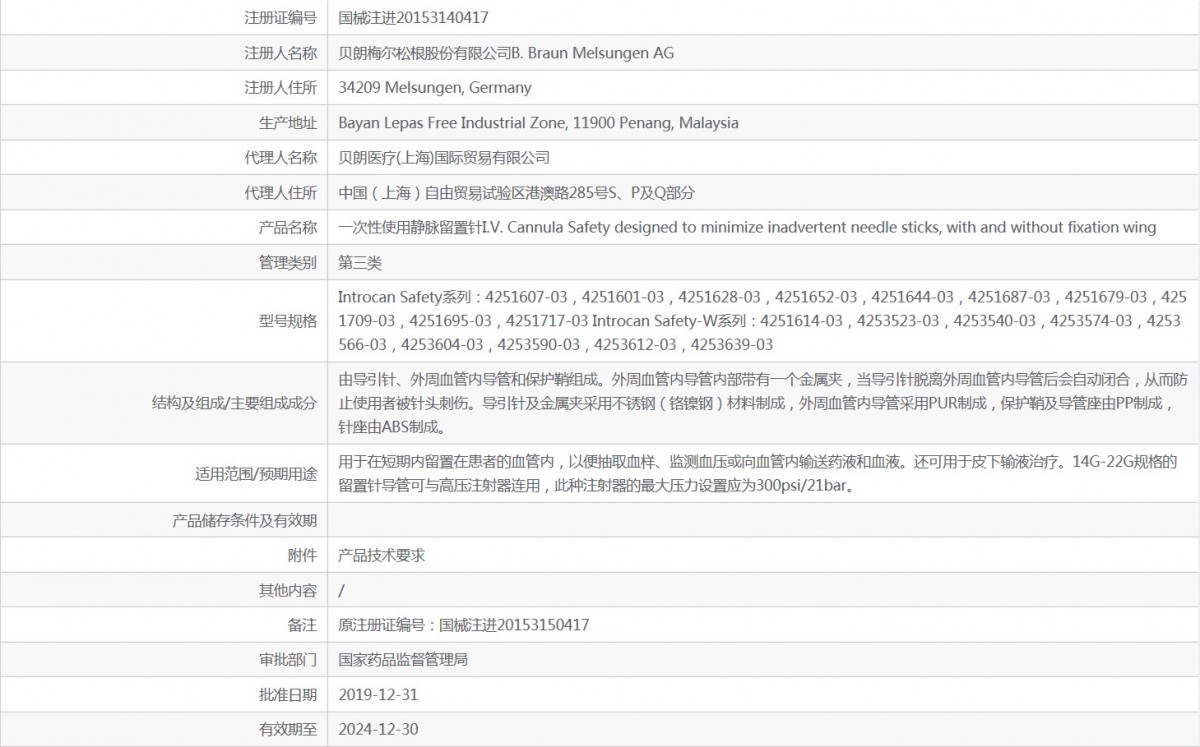The width and height of the screenshot is (1200, 747).
Task: Select Bayan Lepas Free Industrial Zone address
Action: (x=538, y=123)
